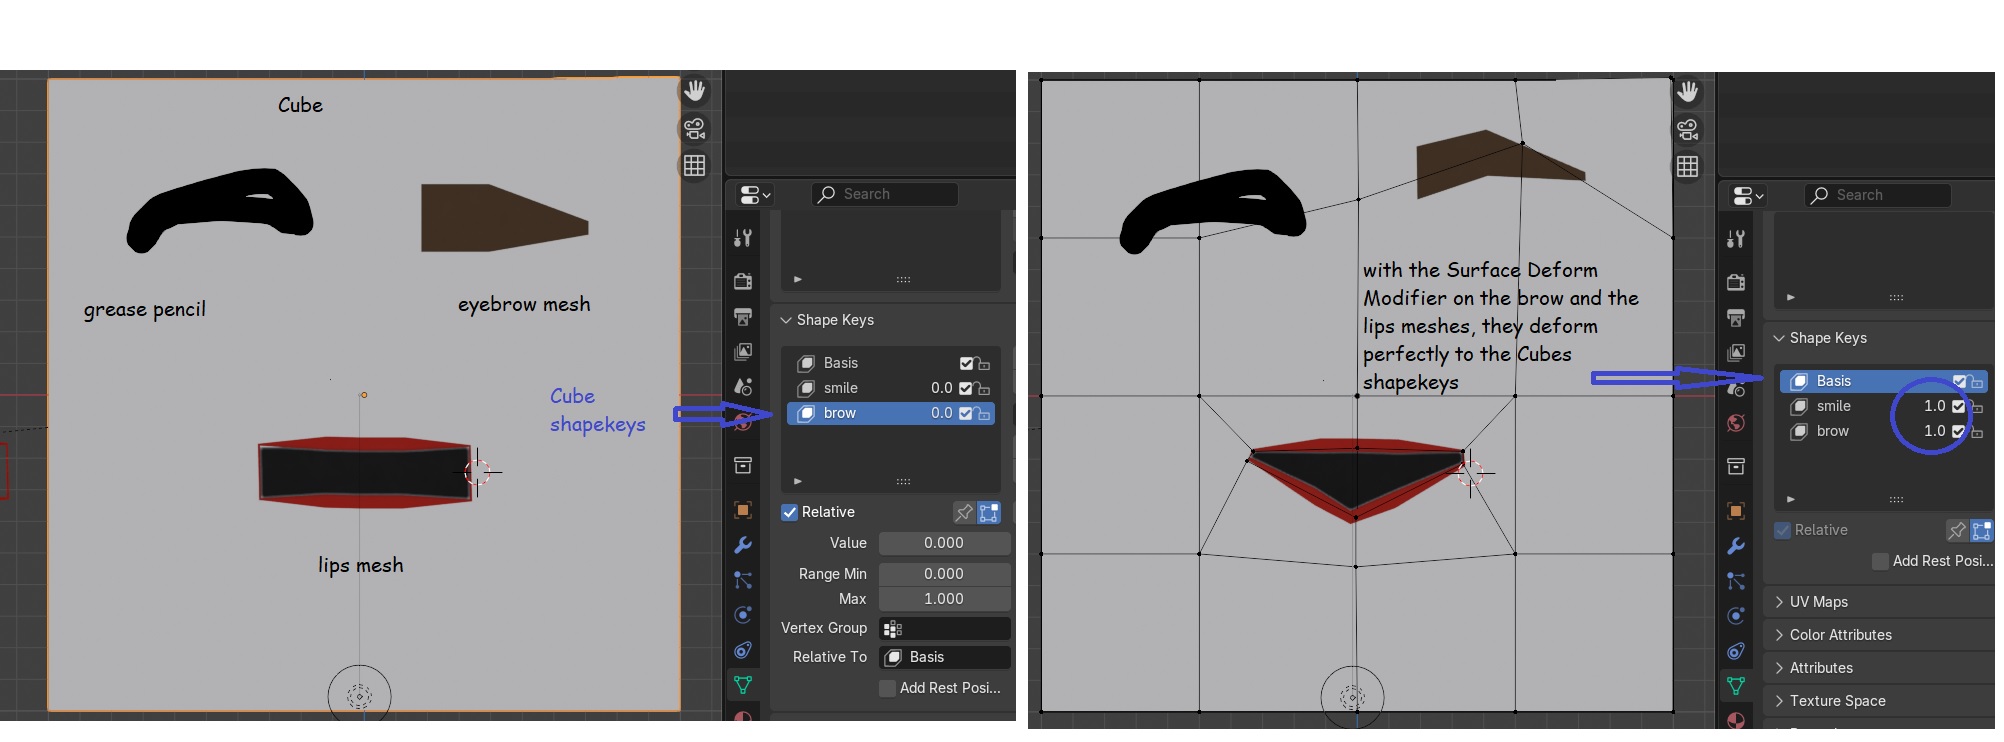
Task: Open Collection properties icon in left panel
Action: point(743,465)
